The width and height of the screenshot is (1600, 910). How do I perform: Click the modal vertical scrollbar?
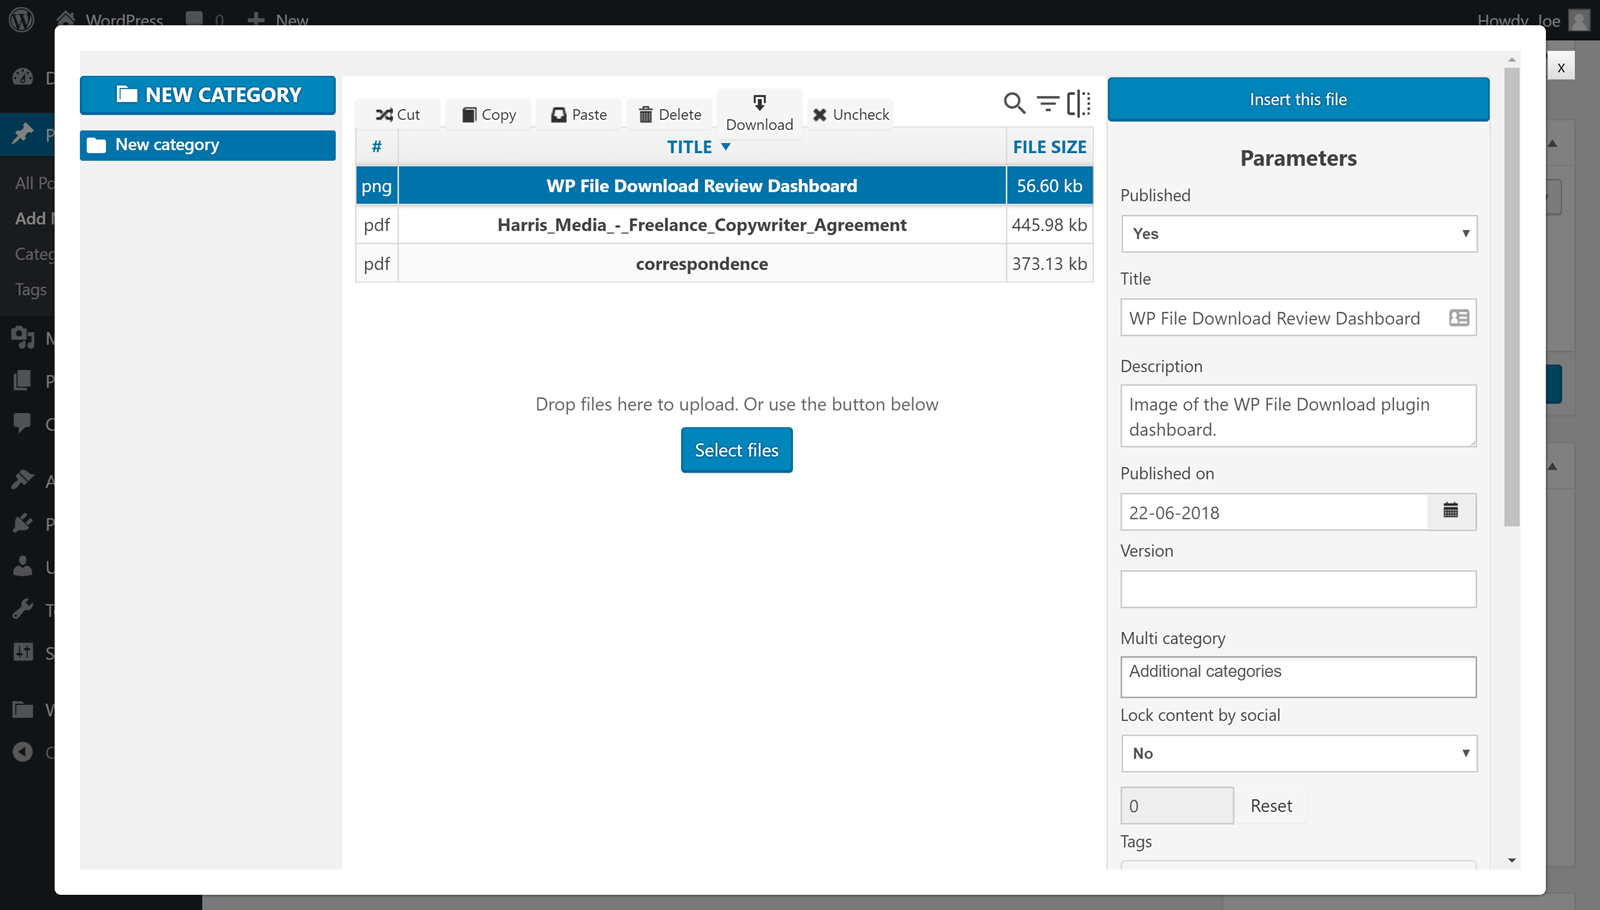point(1512,297)
